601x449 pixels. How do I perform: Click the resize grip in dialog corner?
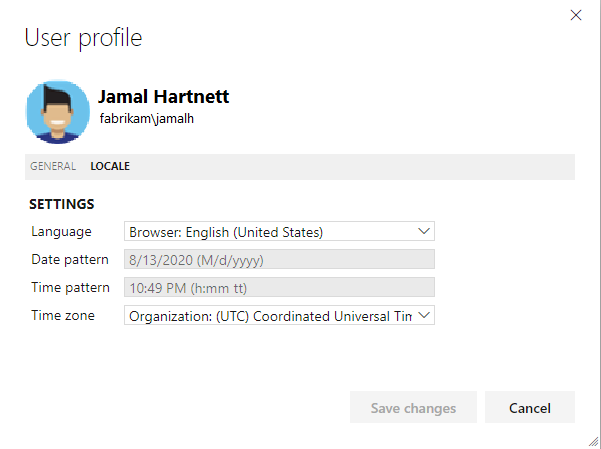point(592,440)
